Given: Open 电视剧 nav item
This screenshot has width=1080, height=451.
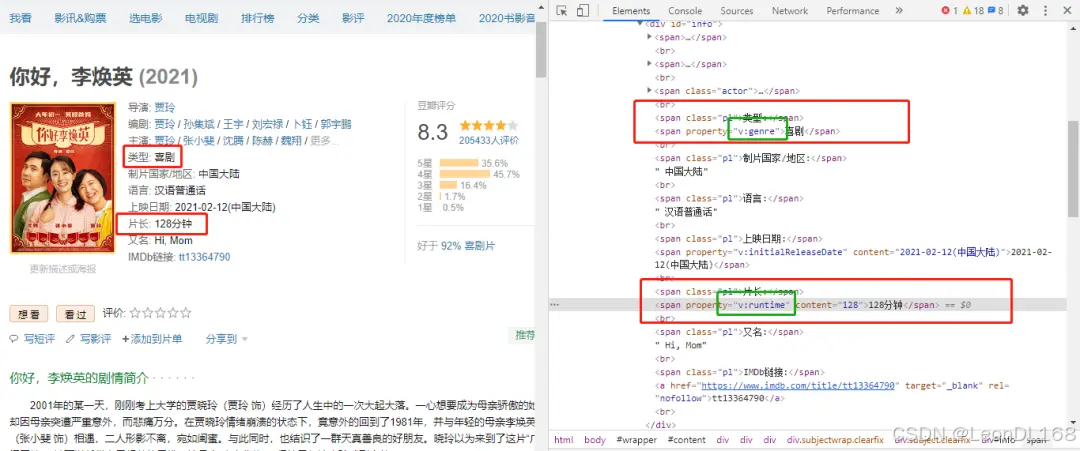Looking at the screenshot, I should click(x=202, y=18).
